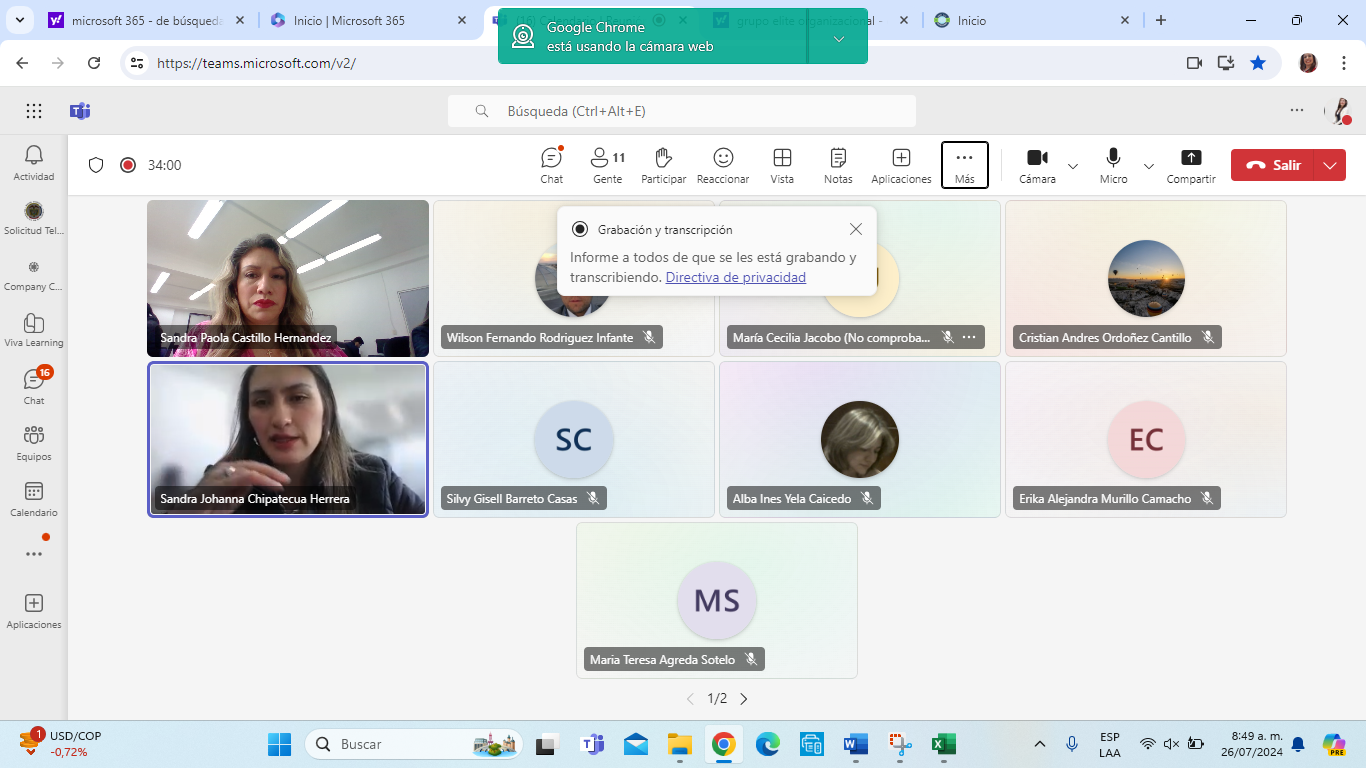
Task: Click the shield meeting security icon
Action: tap(96, 165)
